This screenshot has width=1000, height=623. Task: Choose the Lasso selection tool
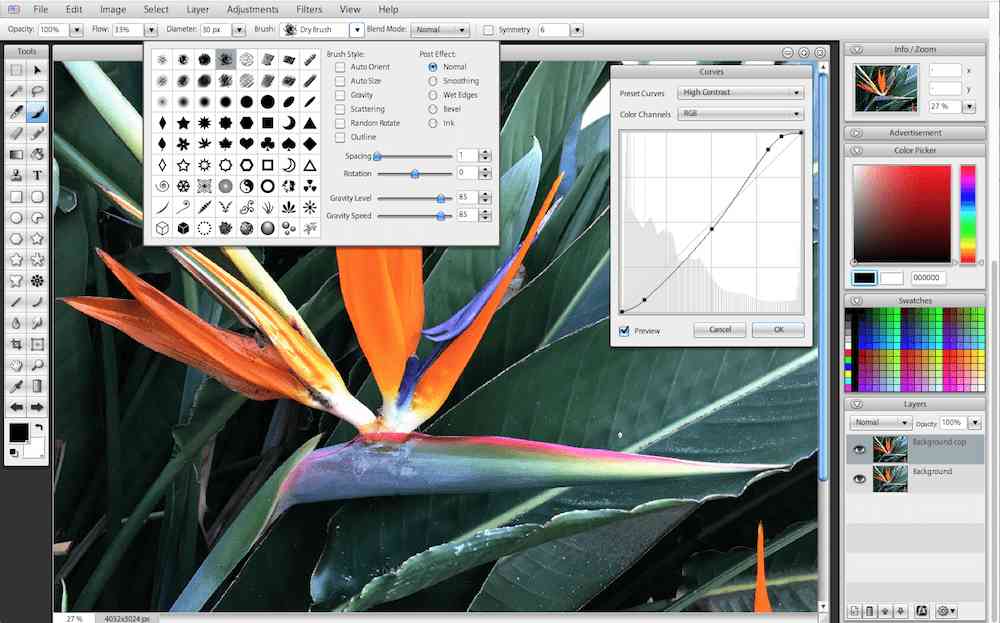tap(37, 91)
